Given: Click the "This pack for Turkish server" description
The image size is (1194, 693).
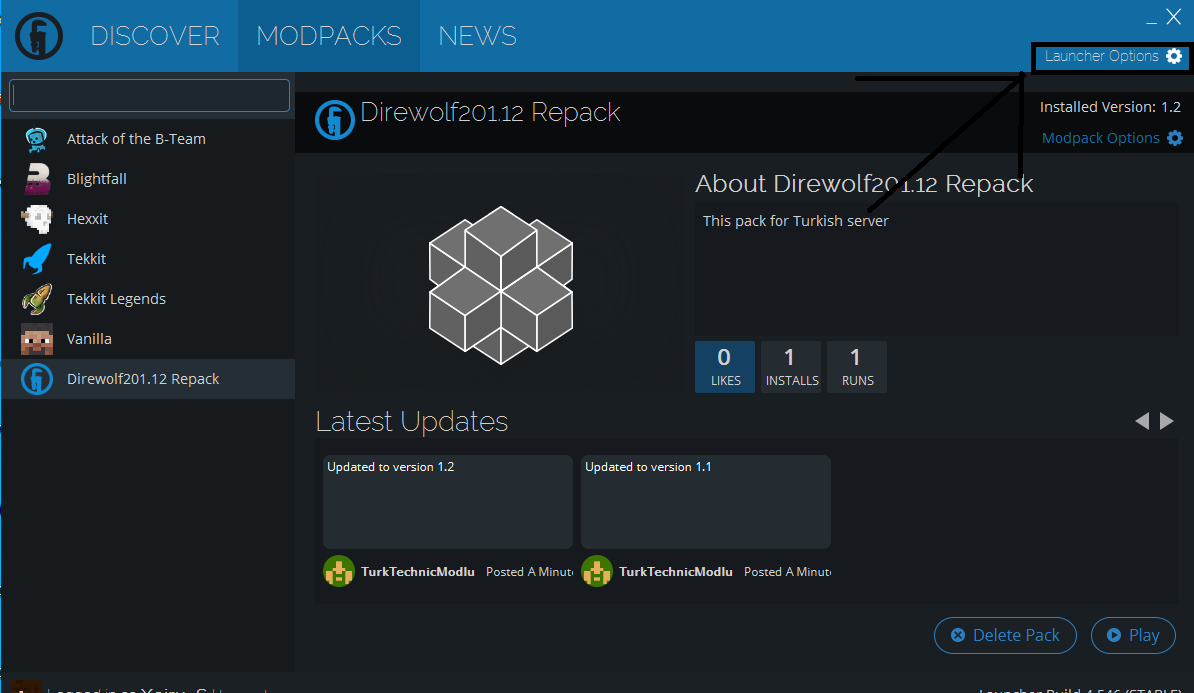Looking at the screenshot, I should point(796,221).
